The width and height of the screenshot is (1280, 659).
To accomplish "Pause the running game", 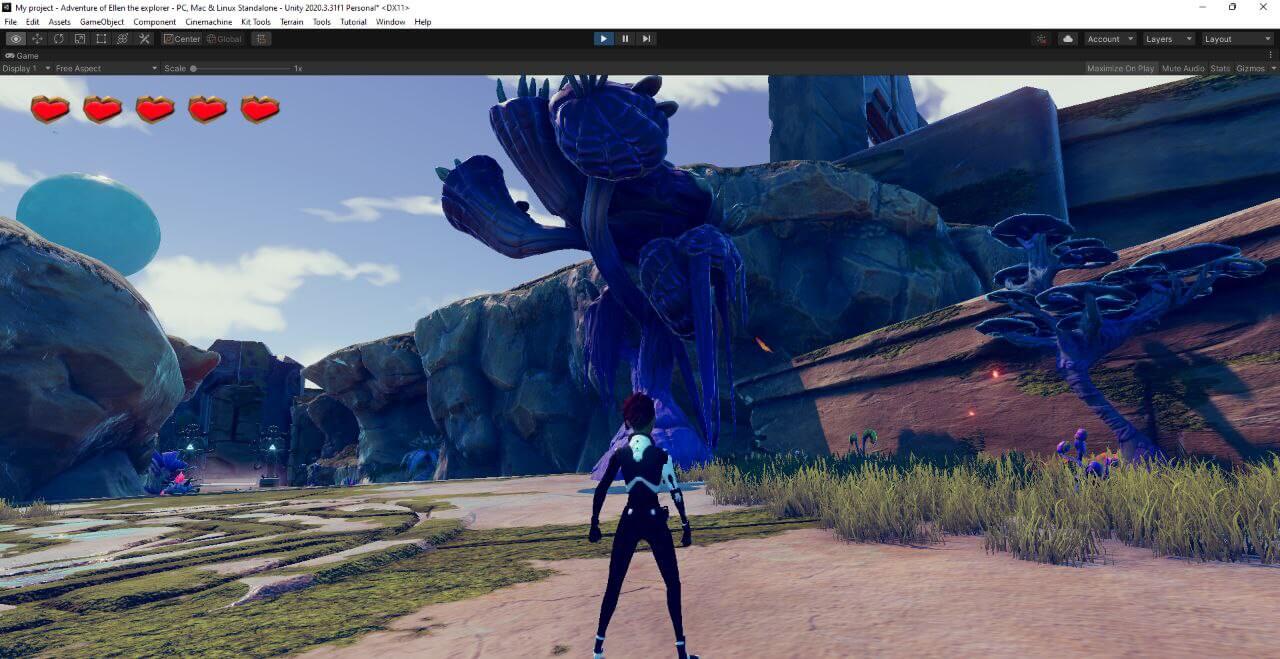I will pos(625,39).
